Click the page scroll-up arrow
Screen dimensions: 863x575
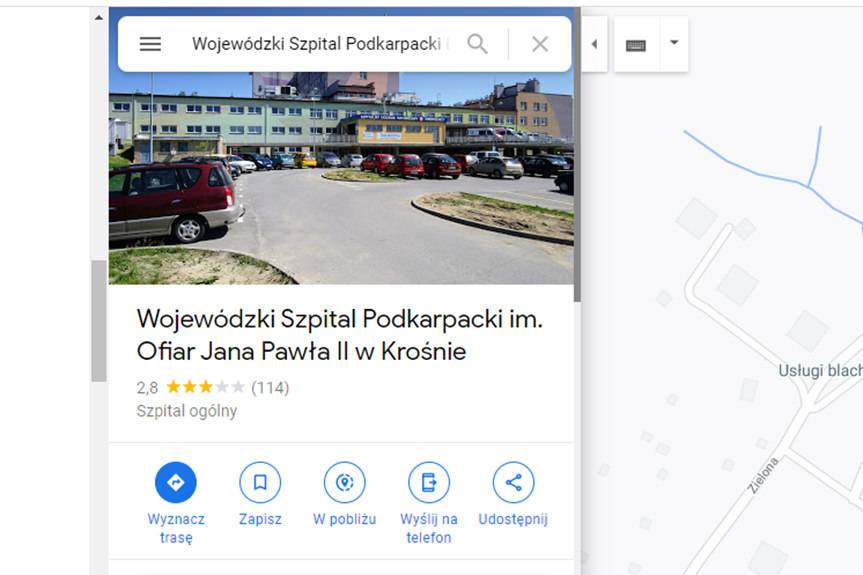tap(99, 18)
